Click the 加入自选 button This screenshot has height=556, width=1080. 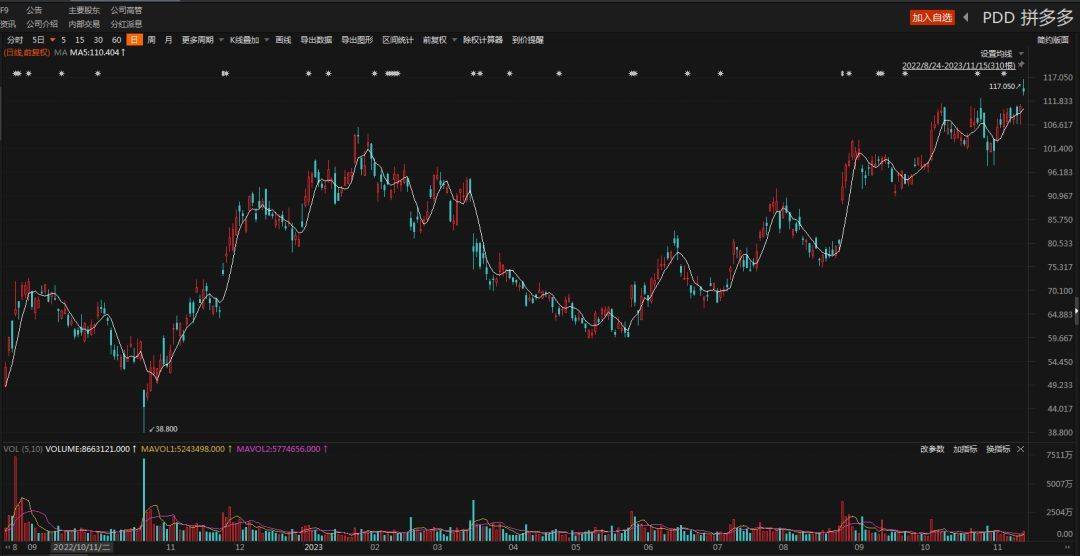pyautogui.click(x=932, y=17)
